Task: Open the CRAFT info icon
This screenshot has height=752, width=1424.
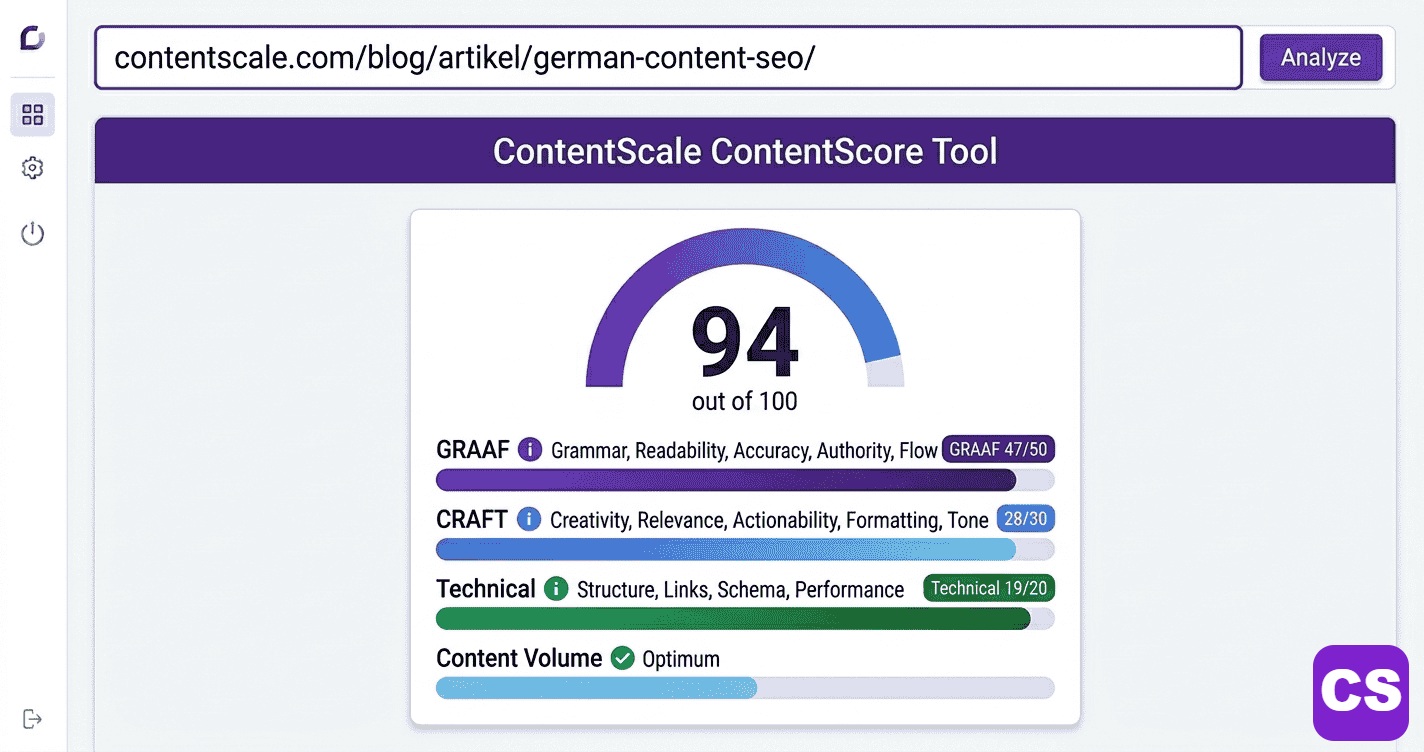Action: tap(527, 519)
